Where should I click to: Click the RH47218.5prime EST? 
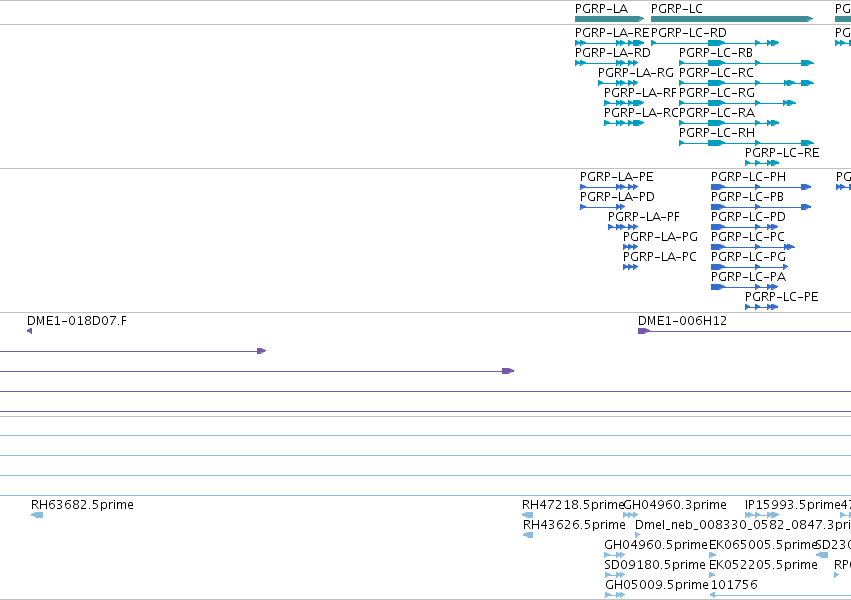click(528, 515)
